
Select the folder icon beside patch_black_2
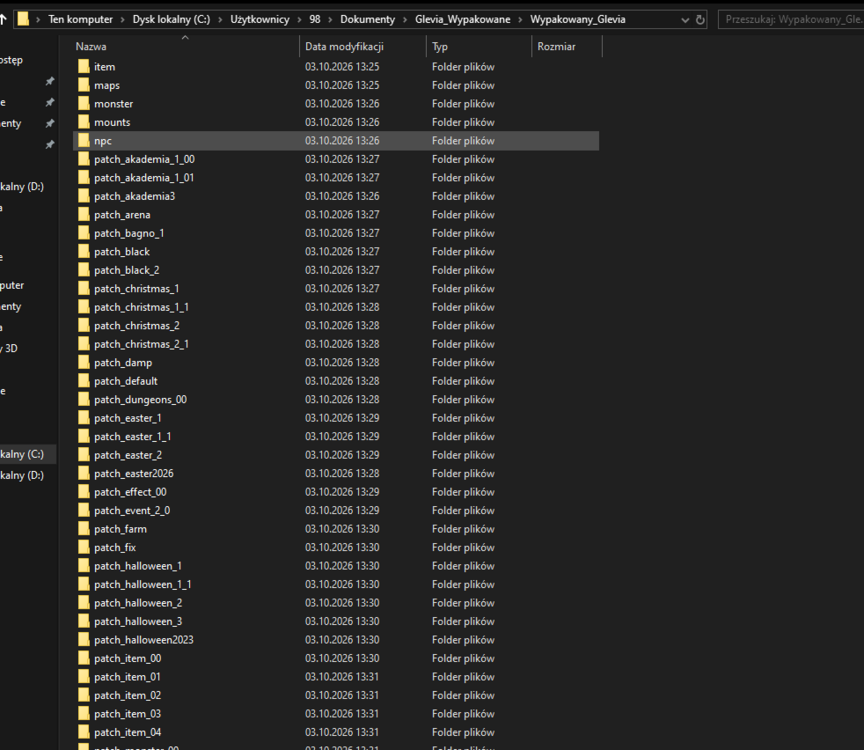coord(84,270)
